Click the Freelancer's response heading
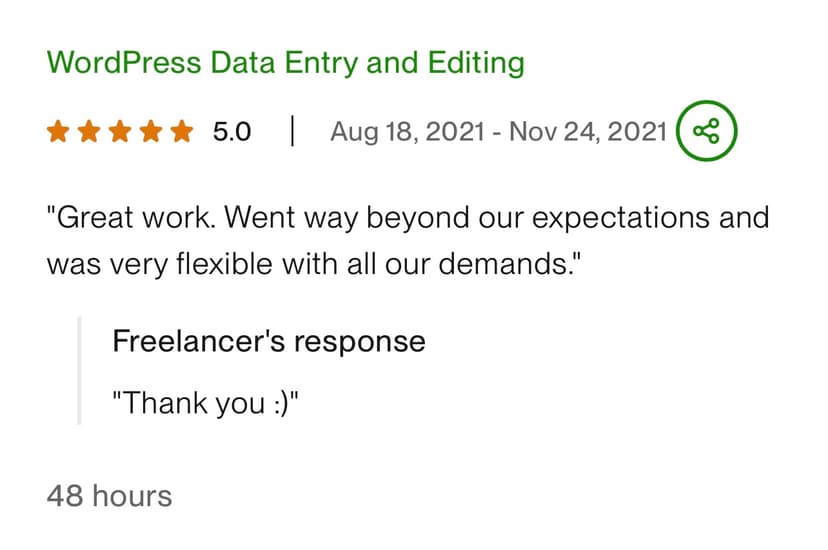The height and width of the screenshot is (550, 828). pyautogui.click(x=269, y=341)
